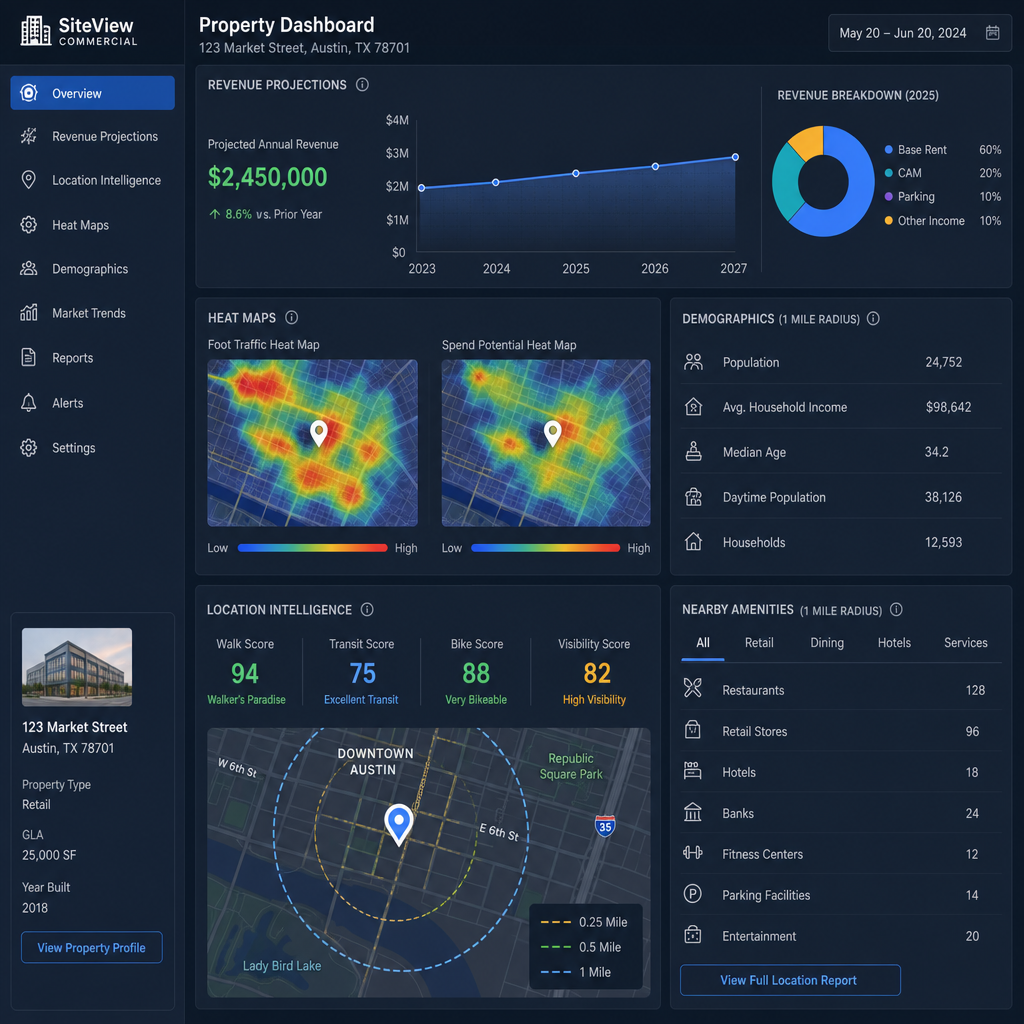Click the Median Age icon
The image size is (1024, 1024).
click(694, 451)
